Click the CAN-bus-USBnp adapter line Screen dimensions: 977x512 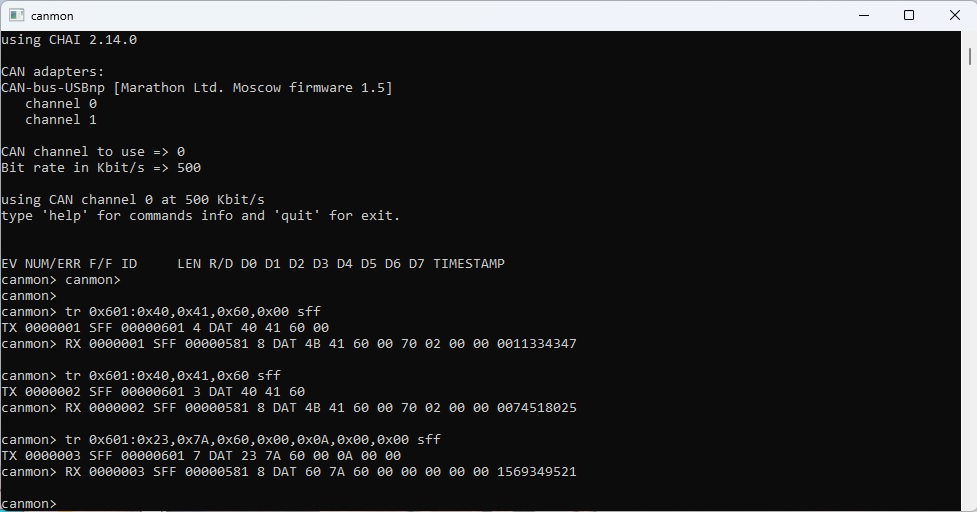[x=197, y=88]
